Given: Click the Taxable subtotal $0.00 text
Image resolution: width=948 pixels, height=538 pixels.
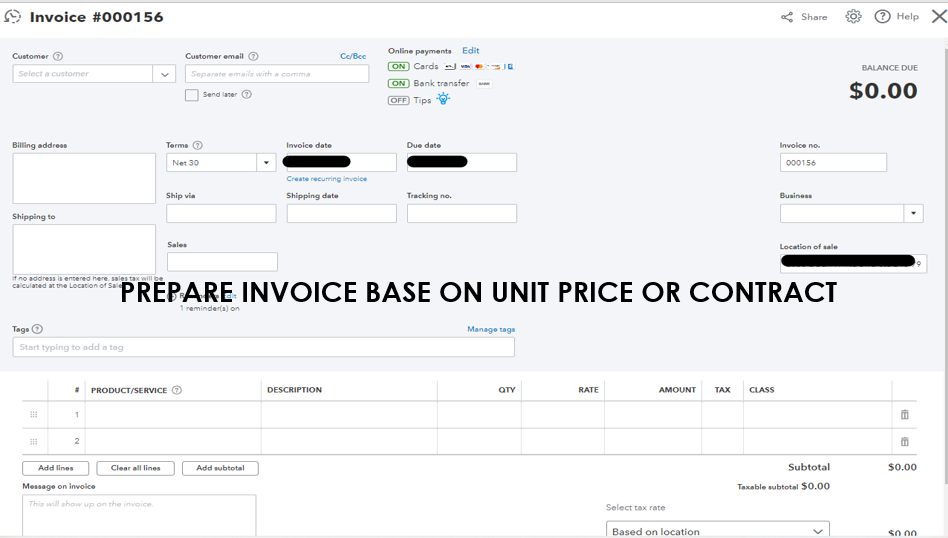Looking at the screenshot, I should (x=784, y=486).
